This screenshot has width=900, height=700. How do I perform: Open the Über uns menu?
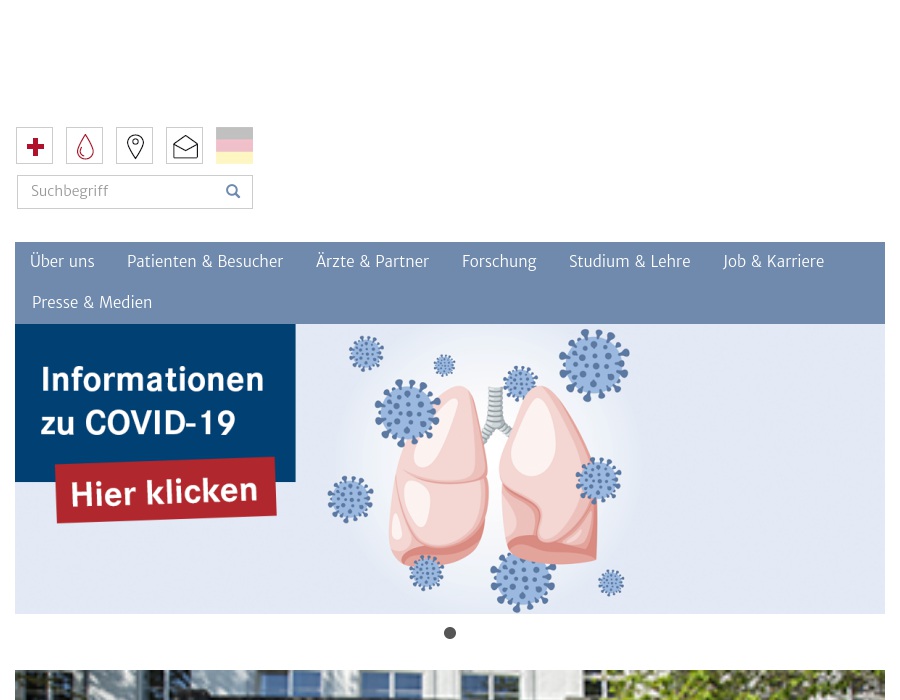(62, 262)
